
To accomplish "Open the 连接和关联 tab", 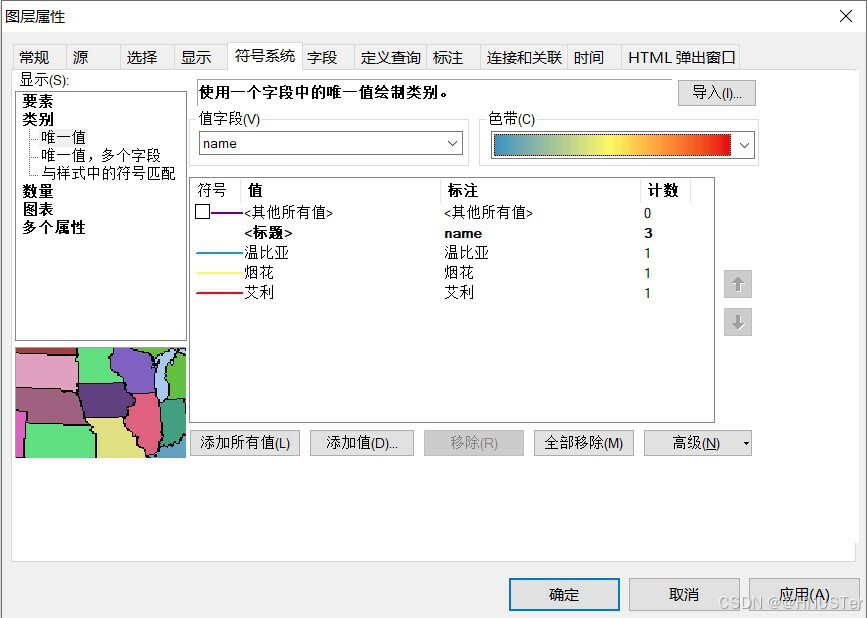I will tap(524, 57).
